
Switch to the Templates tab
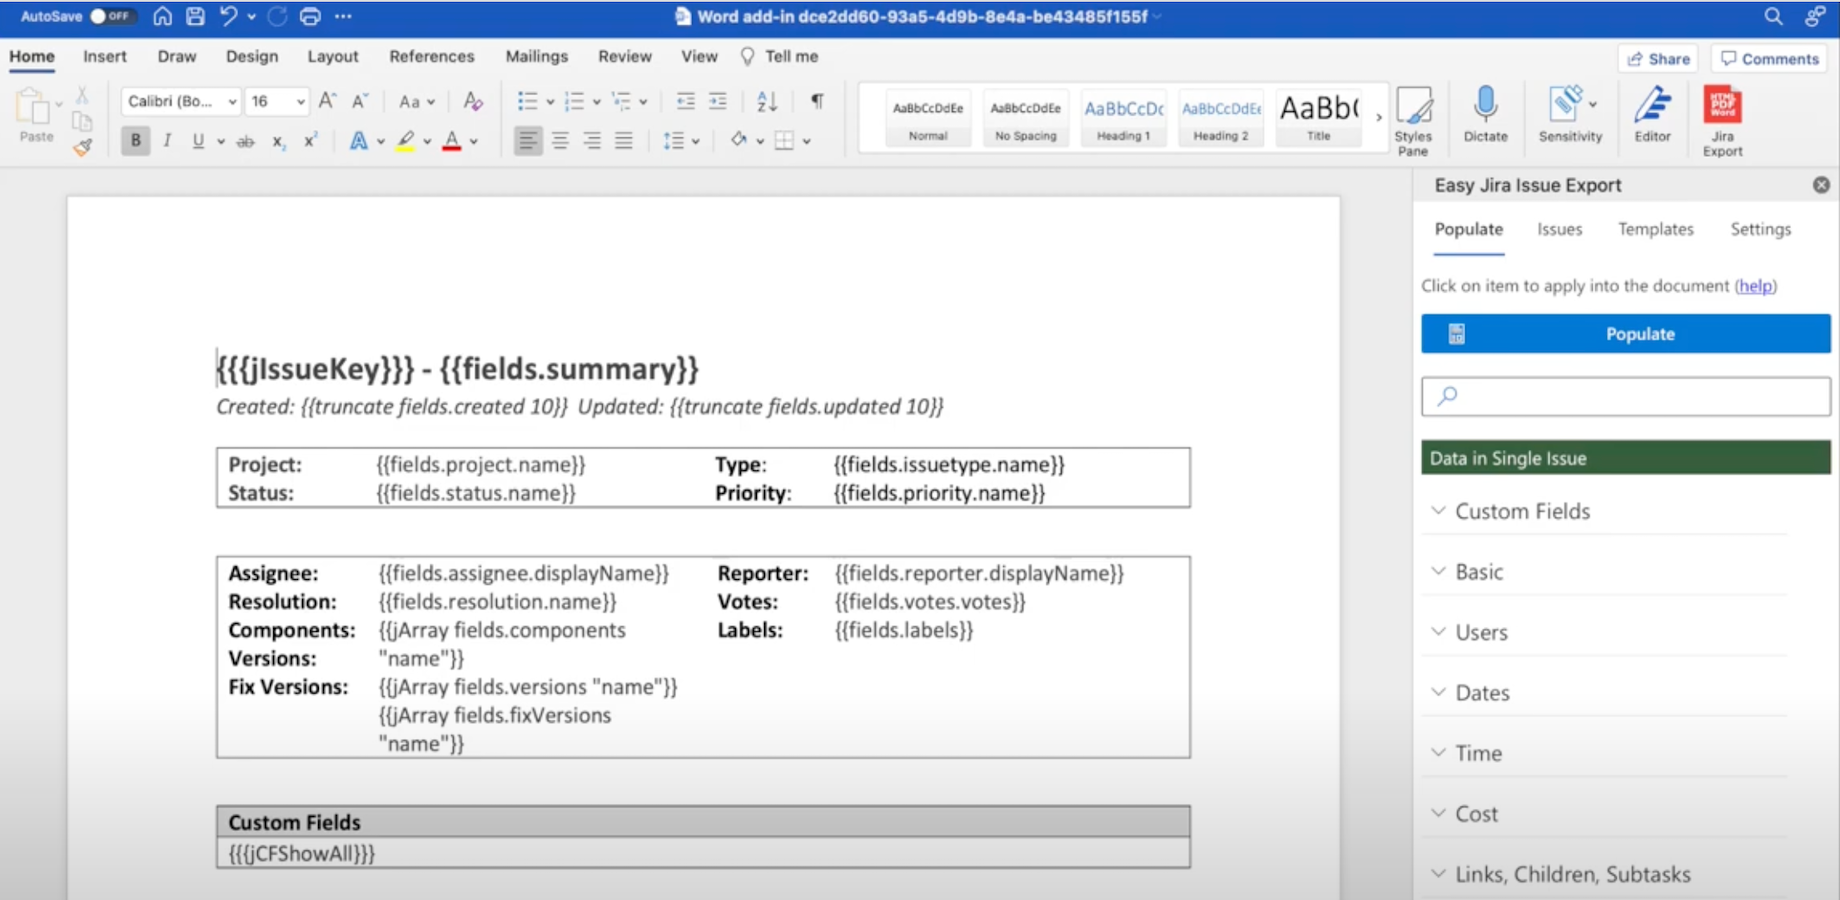coord(1655,229)
